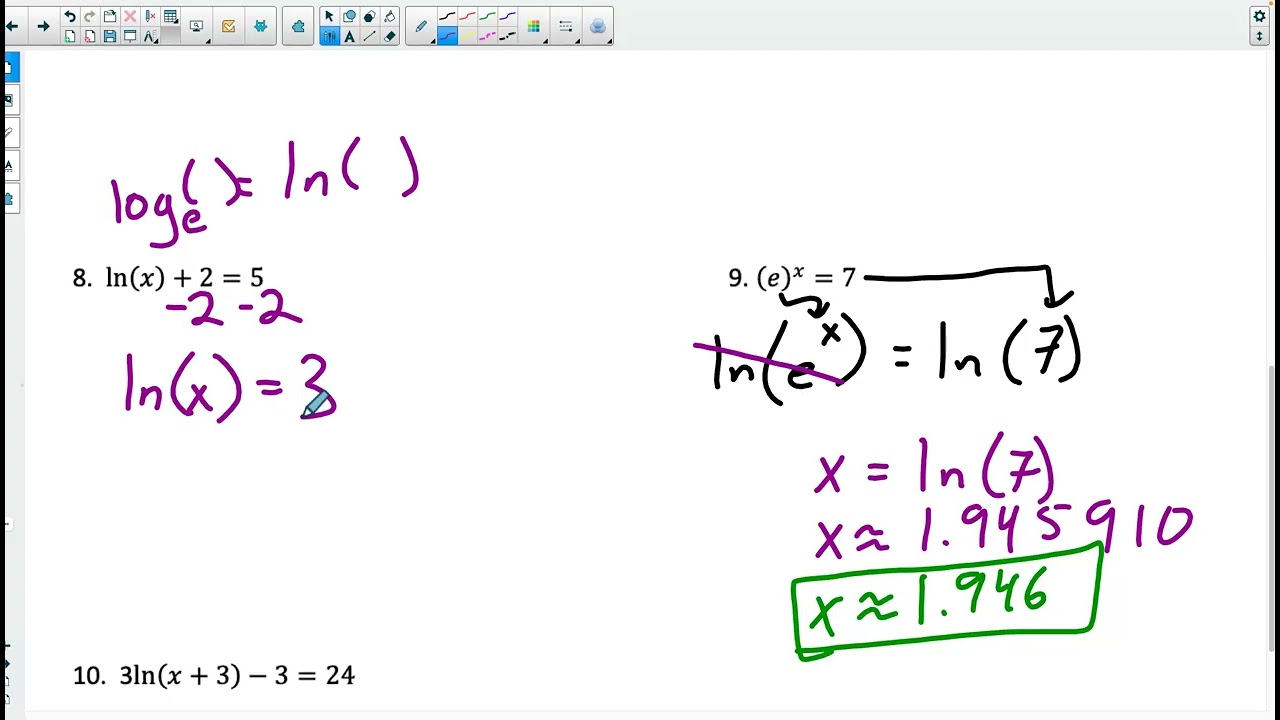The width and height of the screenshot is (1280, 720).
Task: Click problem text '9. (e)^x = 7'
Action: coord(792,277)
